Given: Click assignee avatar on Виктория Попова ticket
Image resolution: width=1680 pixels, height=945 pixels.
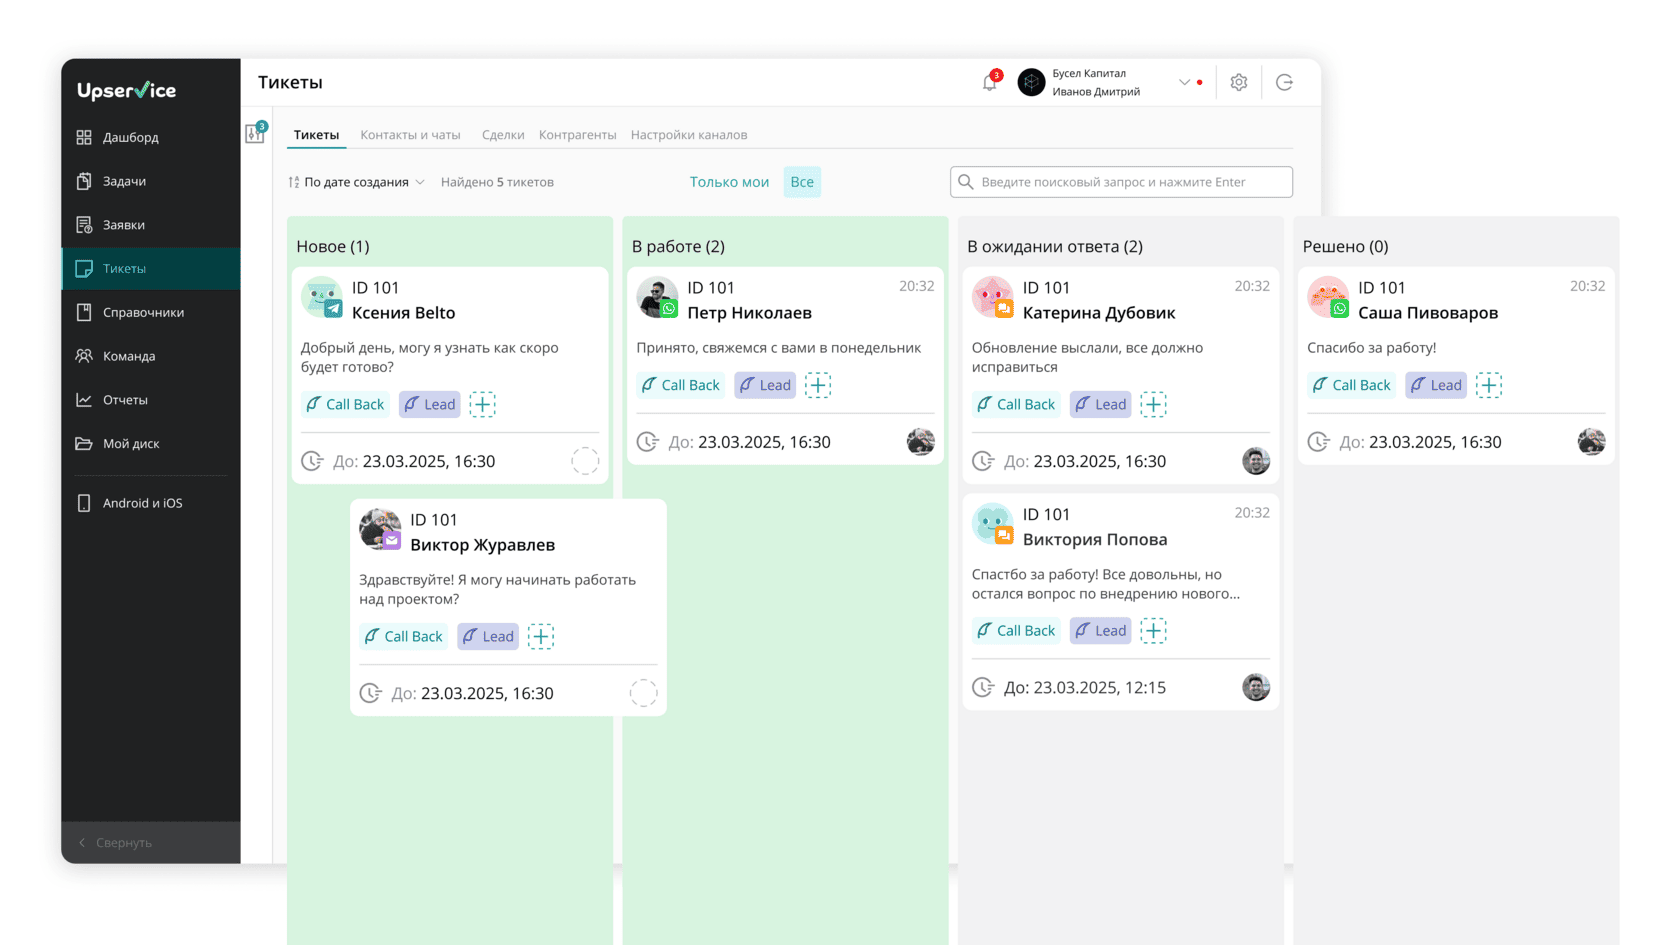Looking at the screenshot, I should (1256, 687).
